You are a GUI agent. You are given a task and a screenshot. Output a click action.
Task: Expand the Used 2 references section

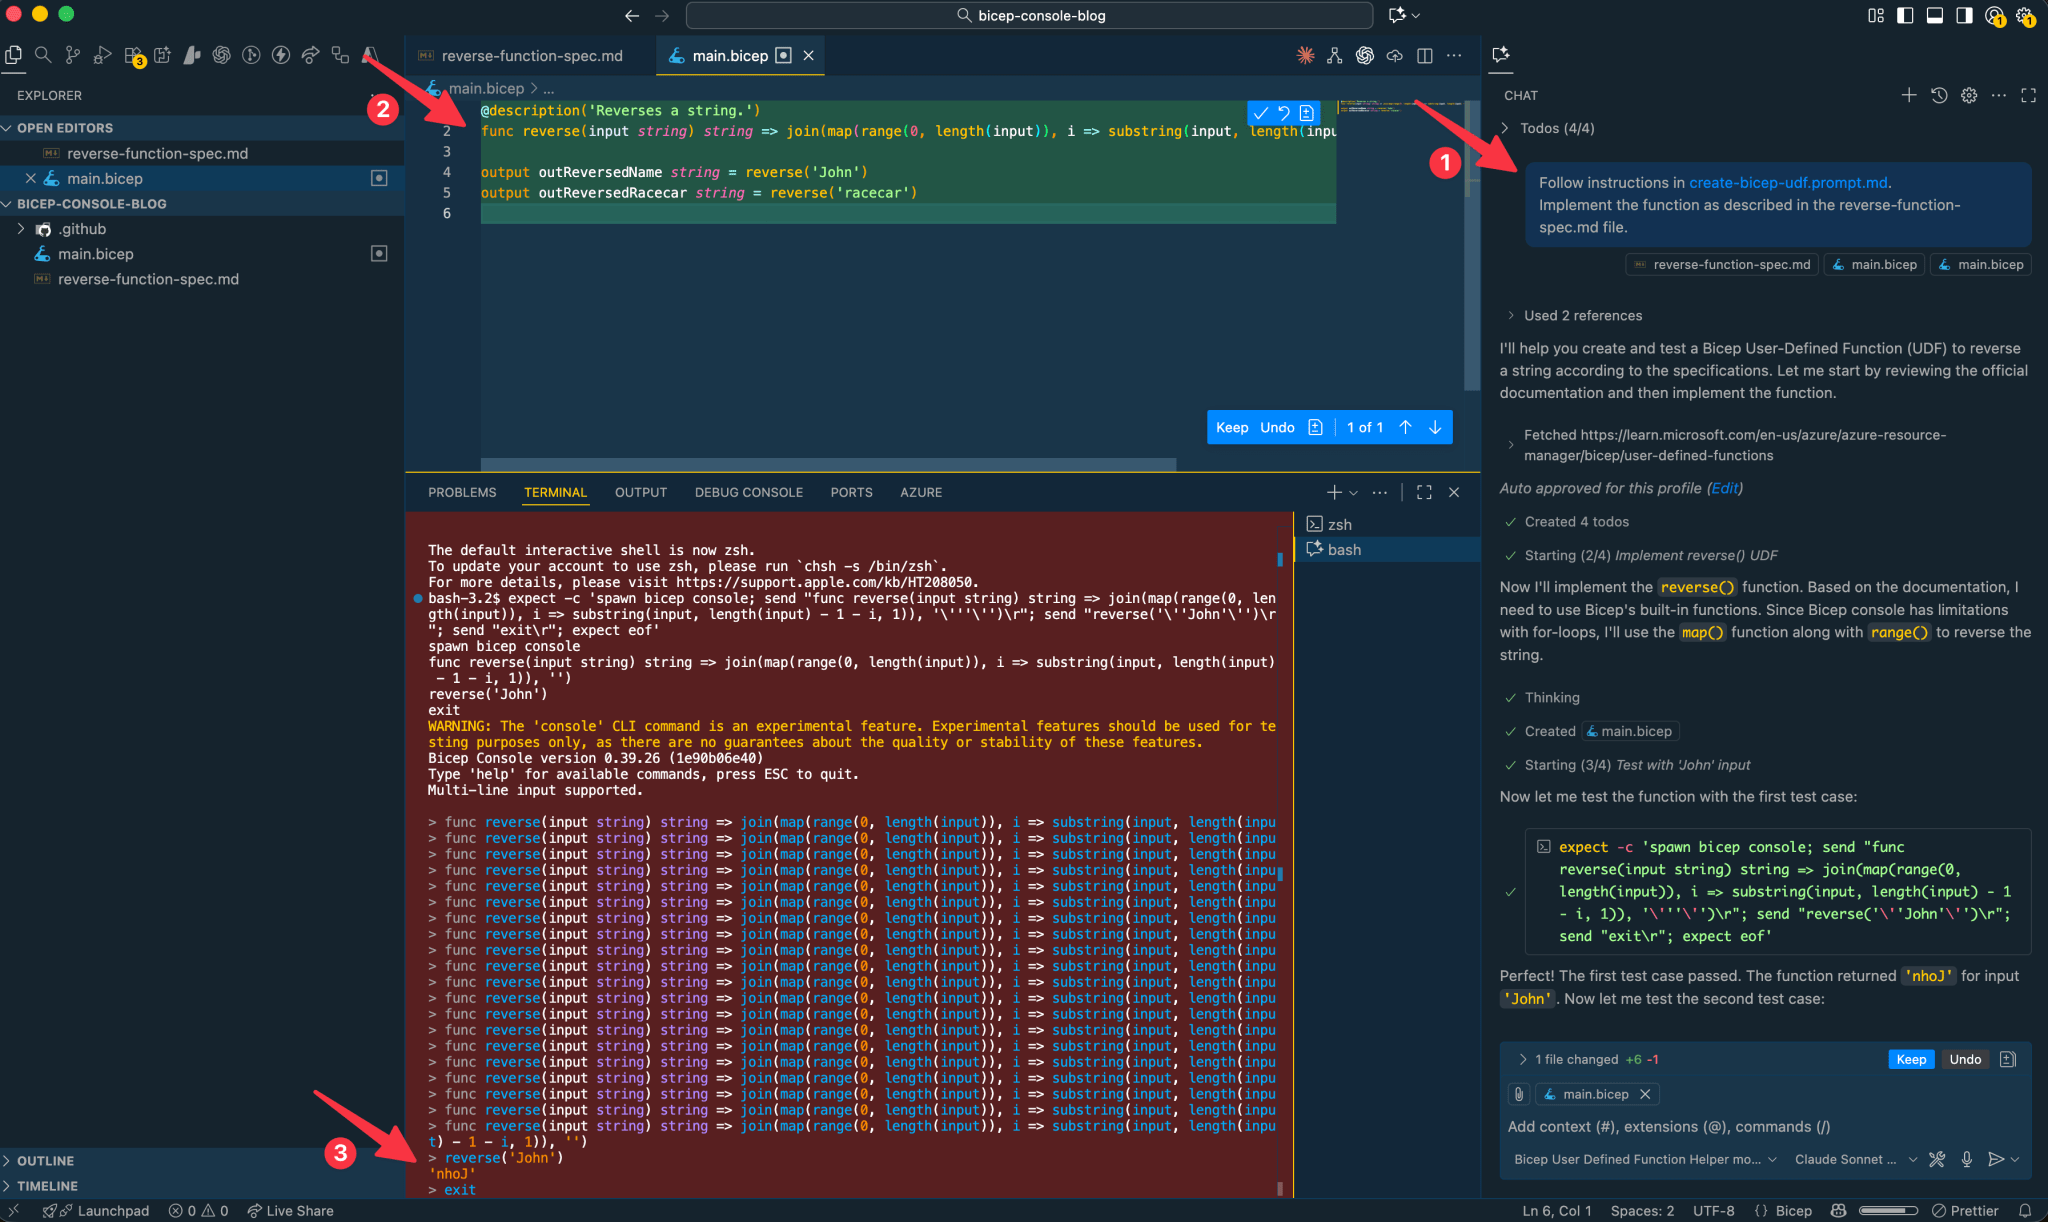tap(1582, 315)
